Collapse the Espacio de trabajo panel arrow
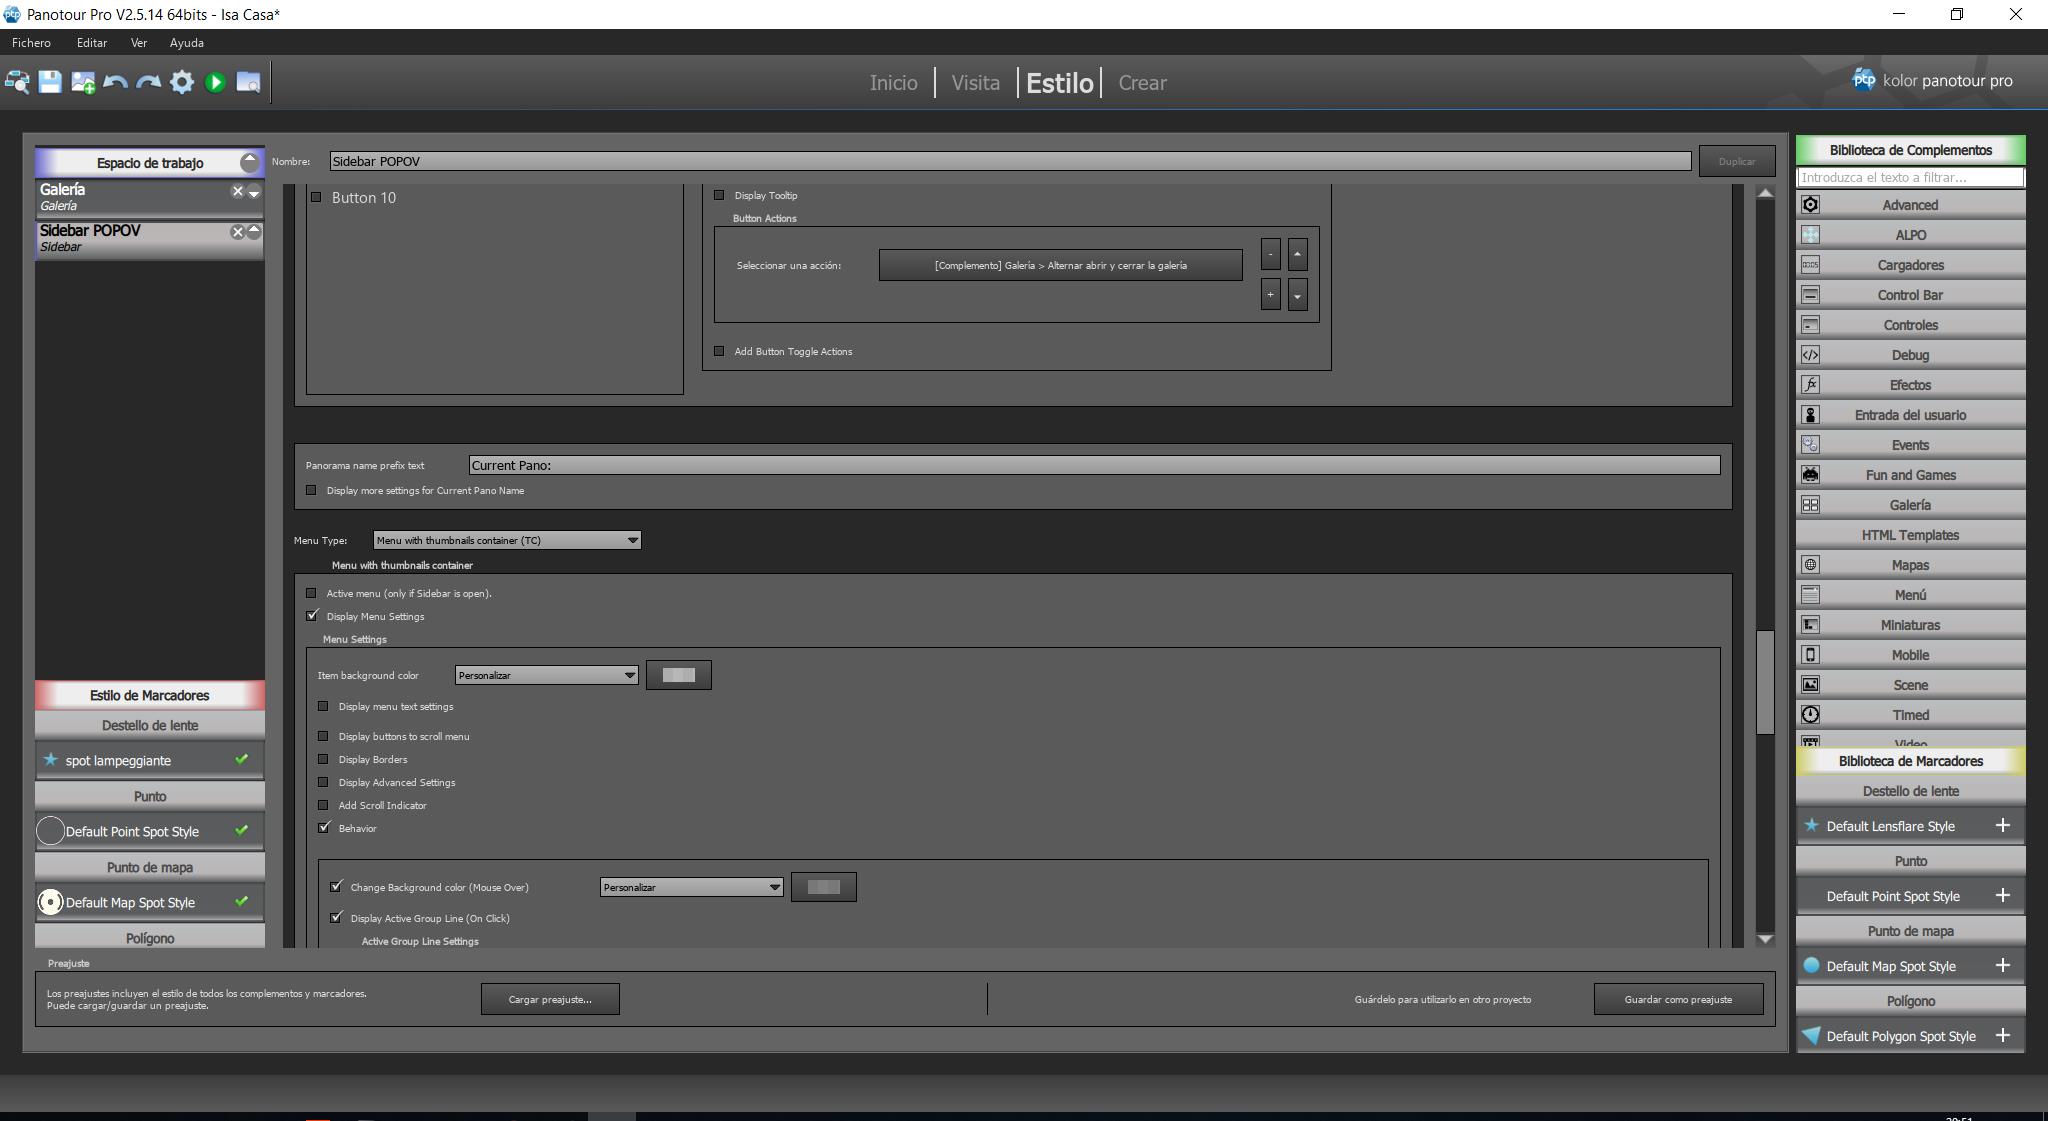 (x=249, y=162)
